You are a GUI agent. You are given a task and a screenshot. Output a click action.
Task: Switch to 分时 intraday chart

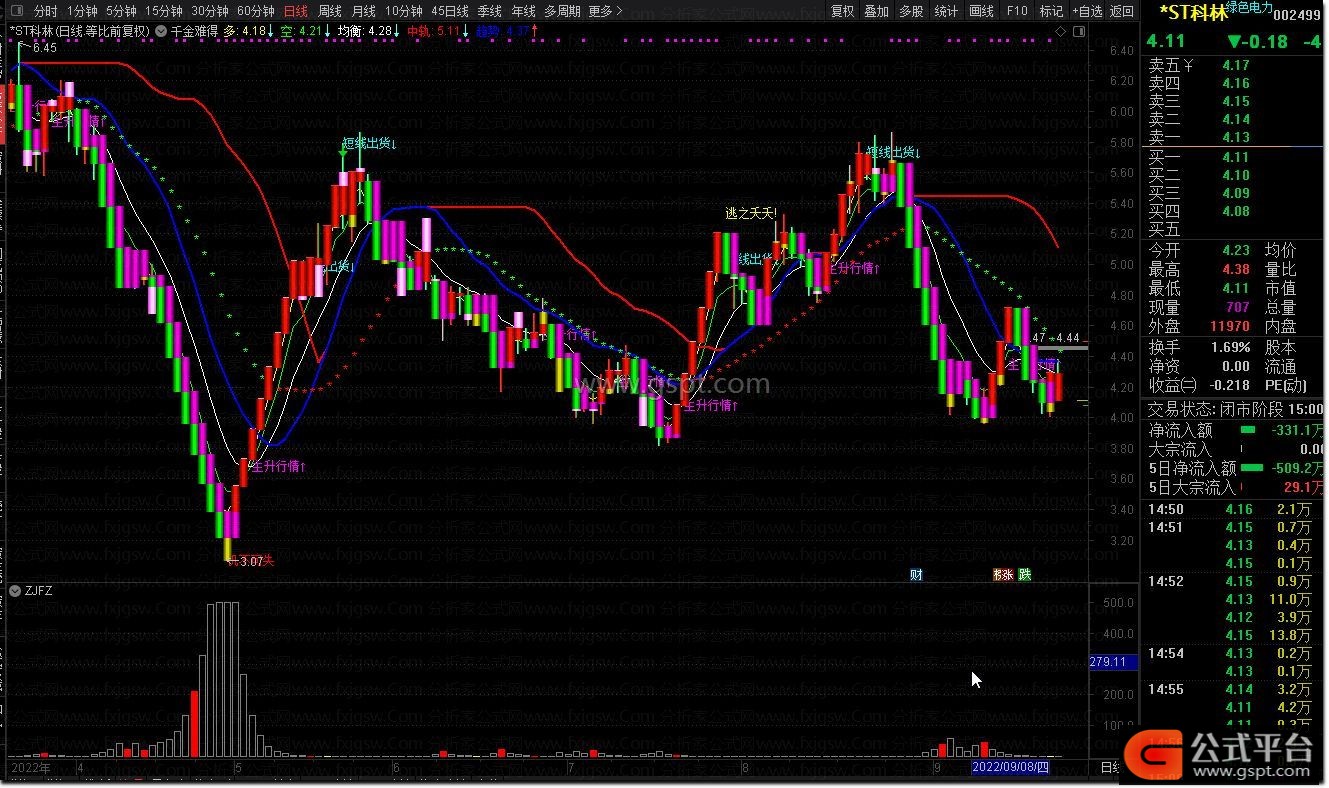click(x=46, y=11)
